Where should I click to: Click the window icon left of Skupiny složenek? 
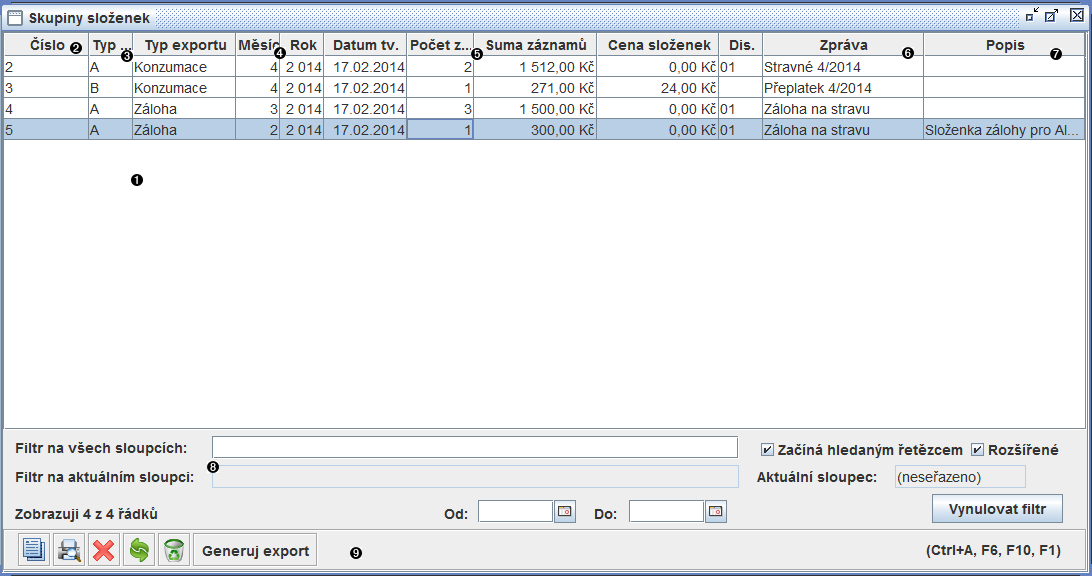click(15, 17)
